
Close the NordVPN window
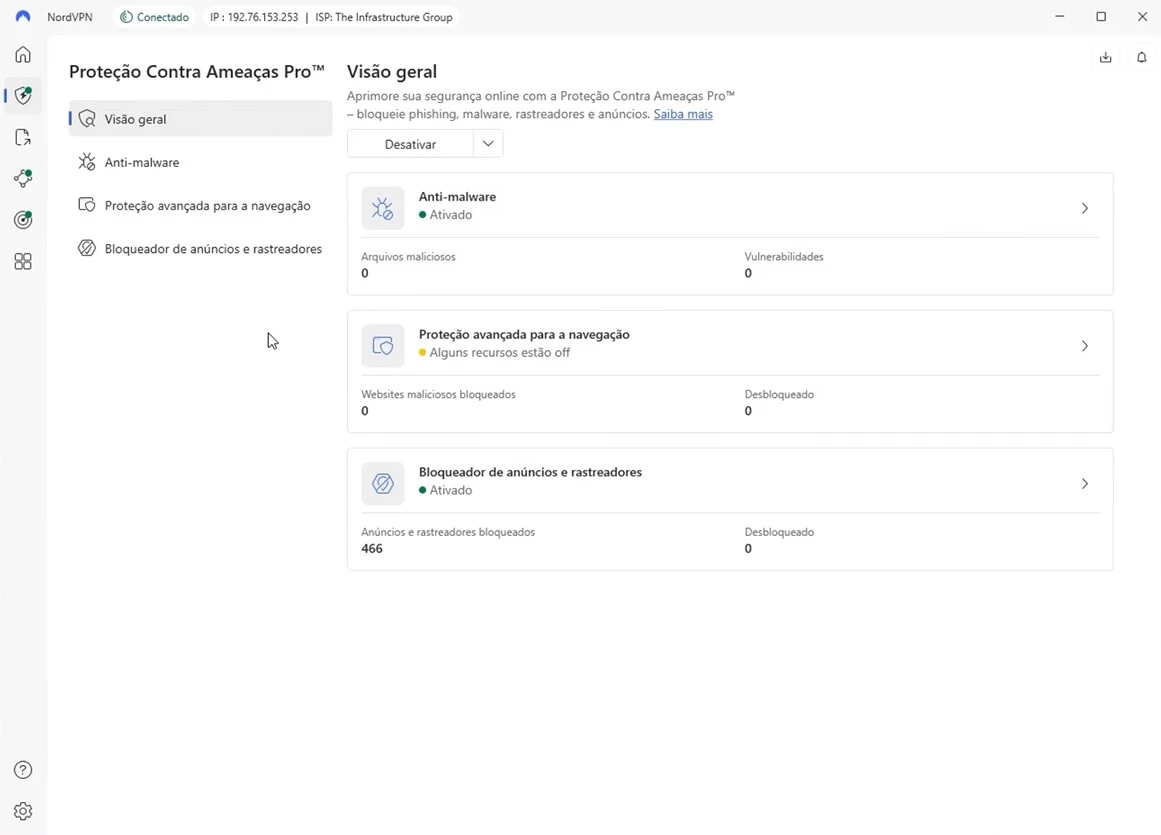tap(1142, 16)
